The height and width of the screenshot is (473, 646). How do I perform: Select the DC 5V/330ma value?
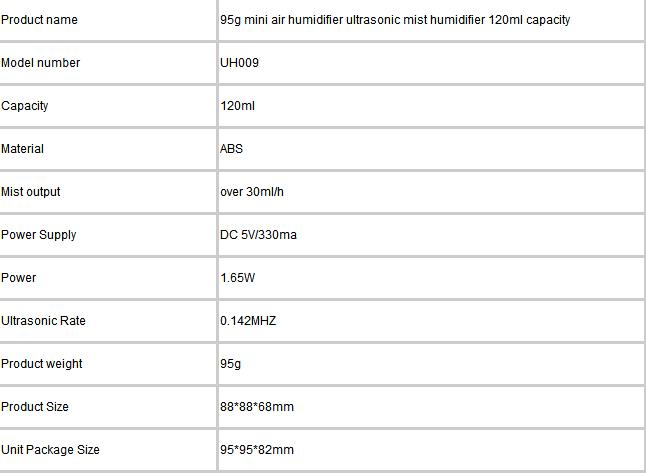(x=258, y=235)
